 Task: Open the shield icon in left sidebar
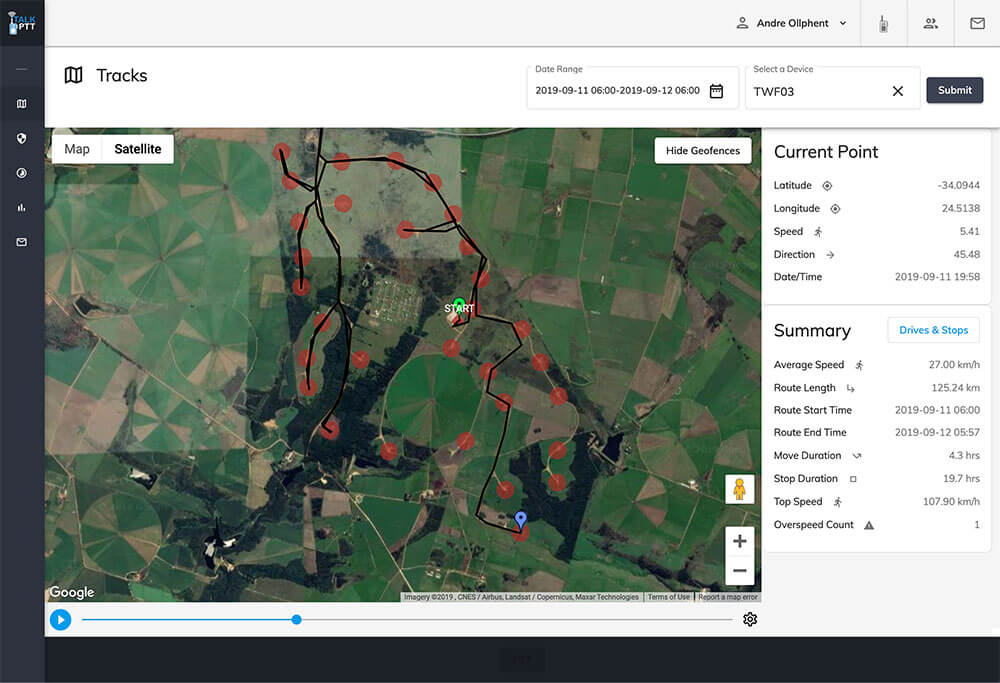pos(22,138)
